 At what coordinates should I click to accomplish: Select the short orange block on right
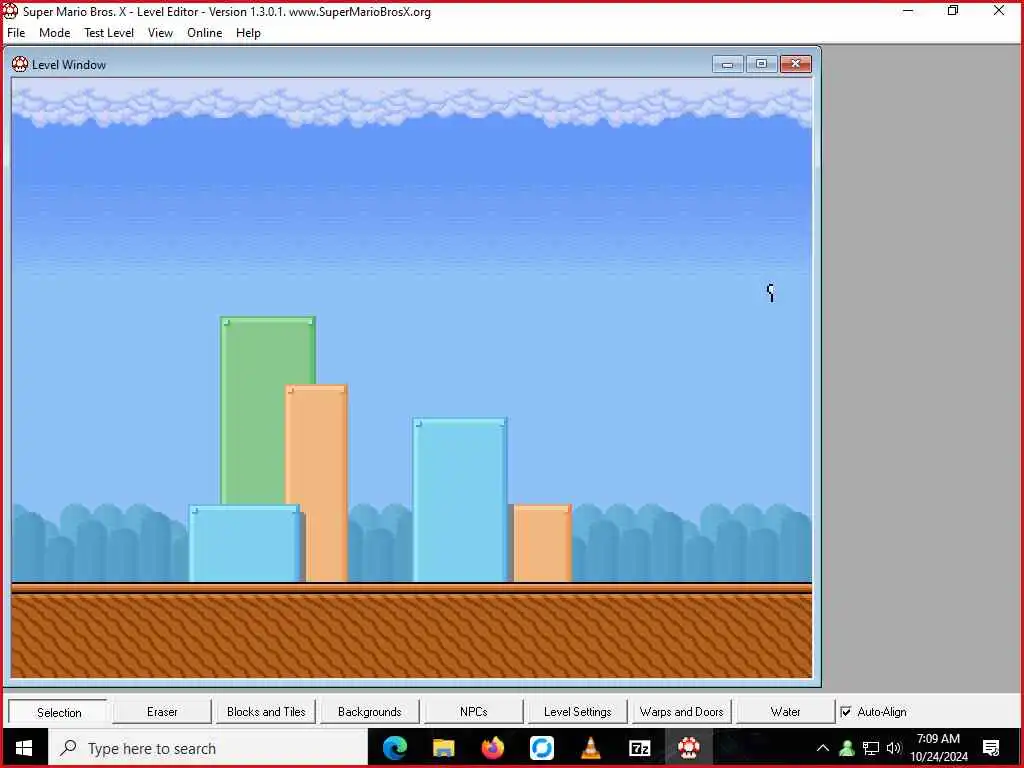pyautogui.click(x=542, y=543)
